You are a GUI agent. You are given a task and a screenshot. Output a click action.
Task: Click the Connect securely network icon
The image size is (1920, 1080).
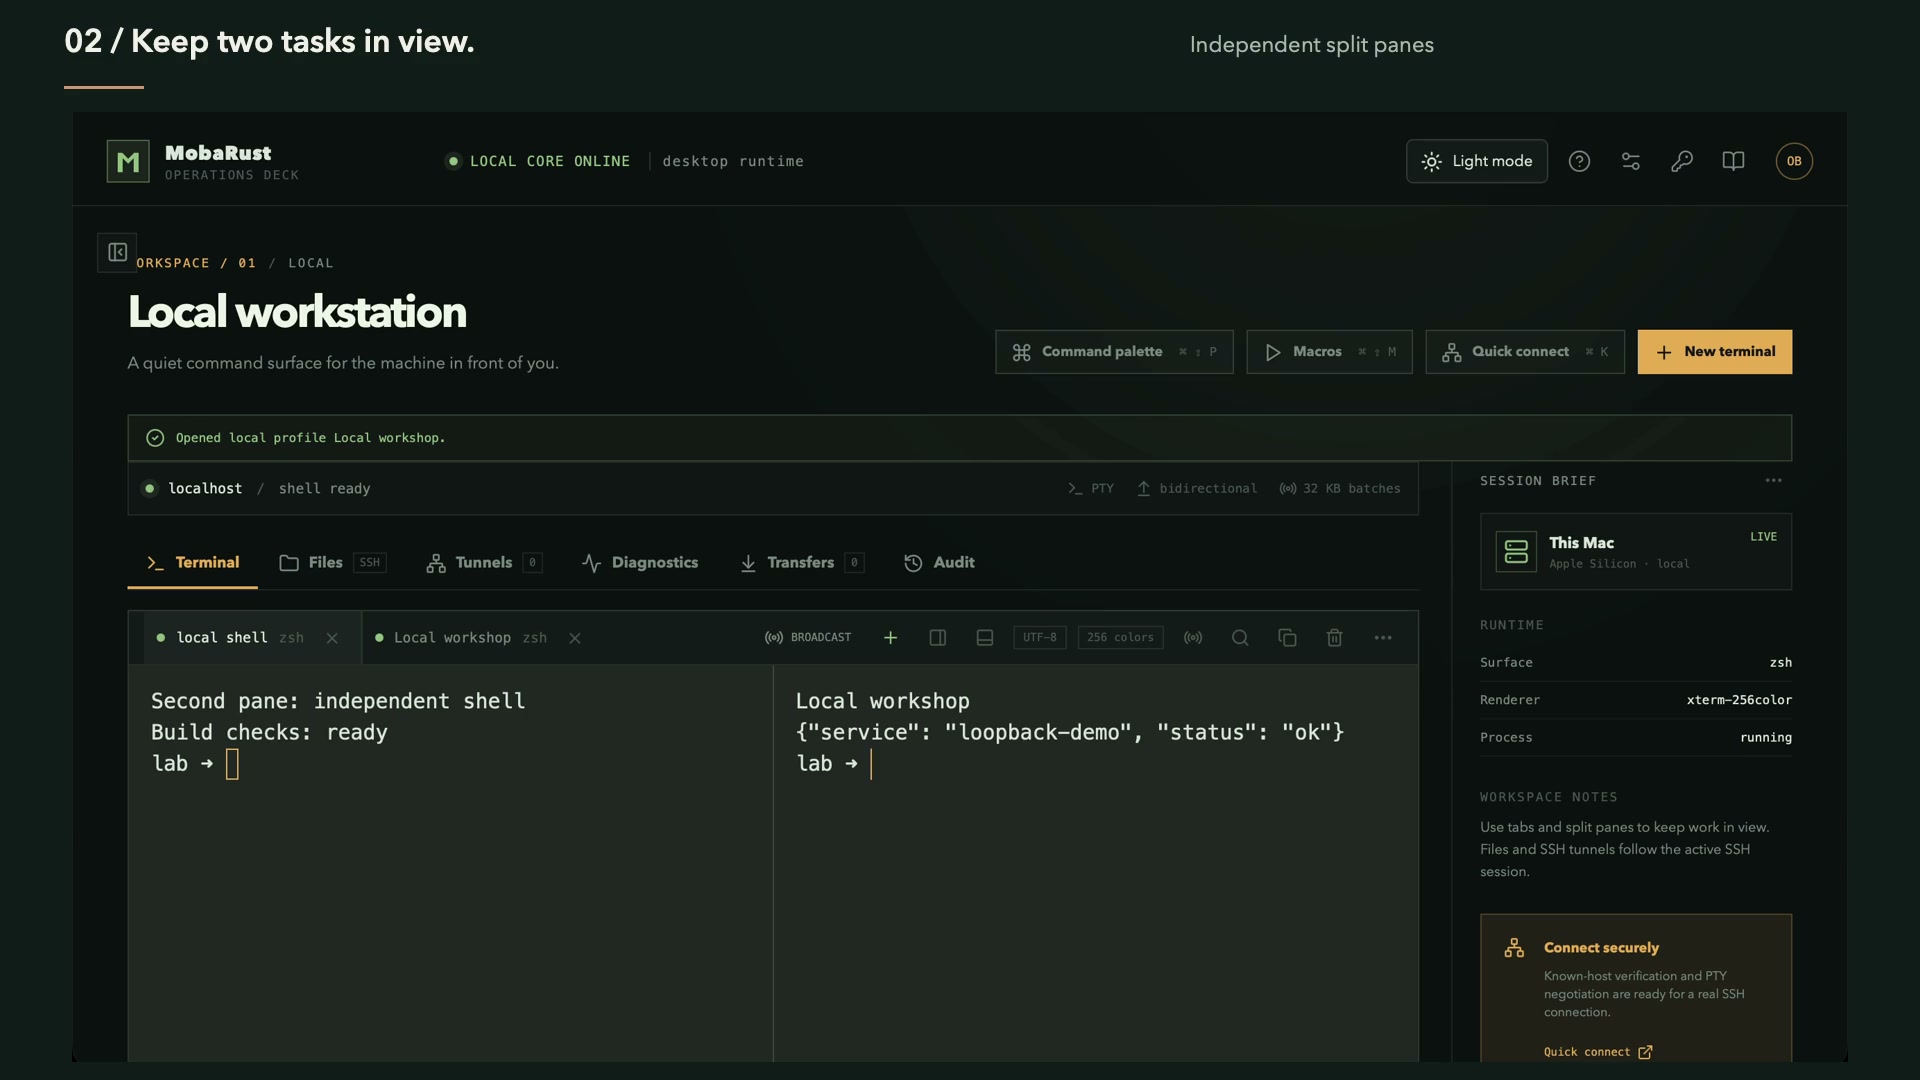1514,948
